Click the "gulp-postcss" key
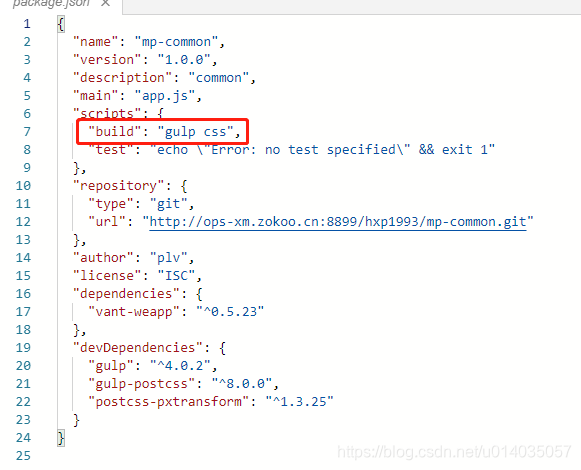The height and width of the screenshot is (470, 581). 142,384
